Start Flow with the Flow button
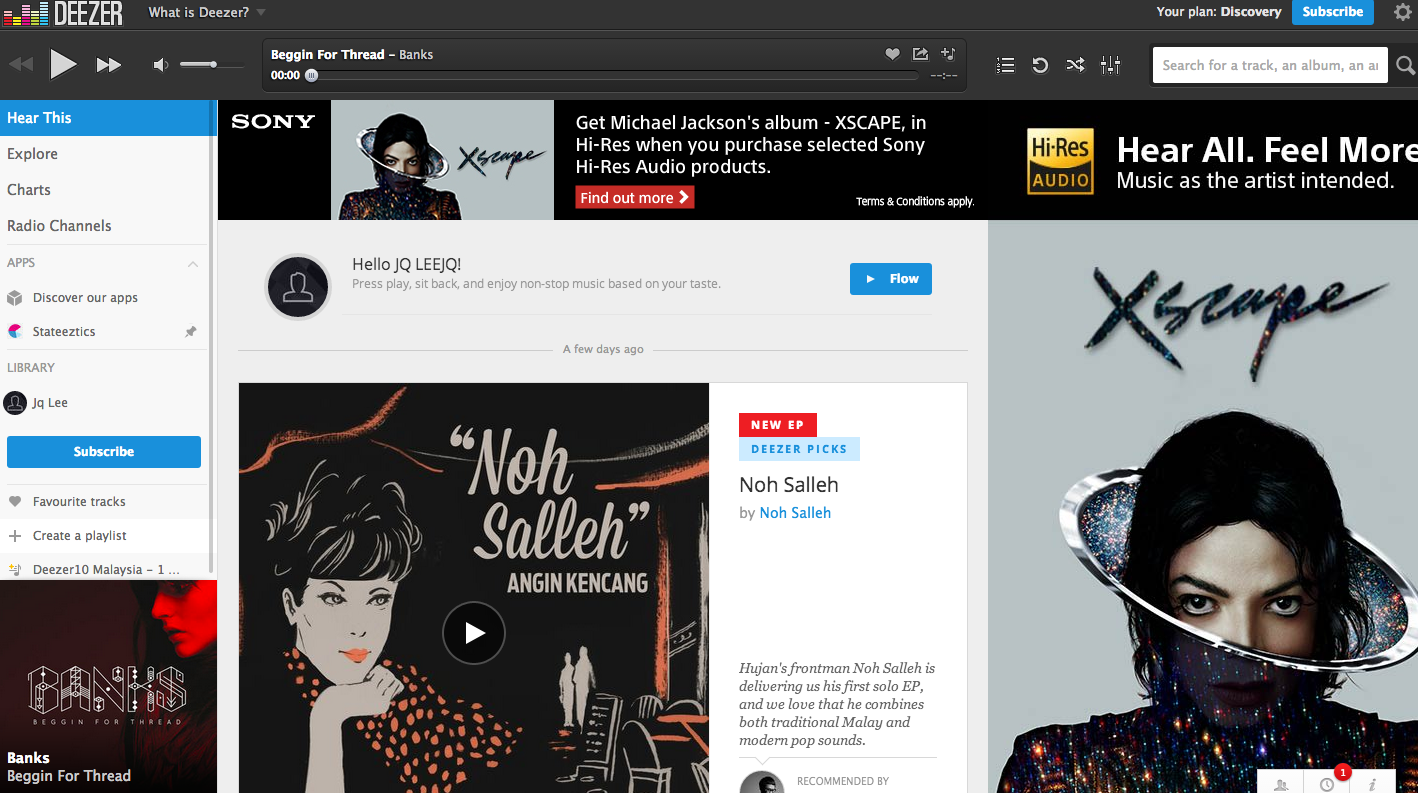This screenshot has height=793, width=1418. [x=891, y=279]
